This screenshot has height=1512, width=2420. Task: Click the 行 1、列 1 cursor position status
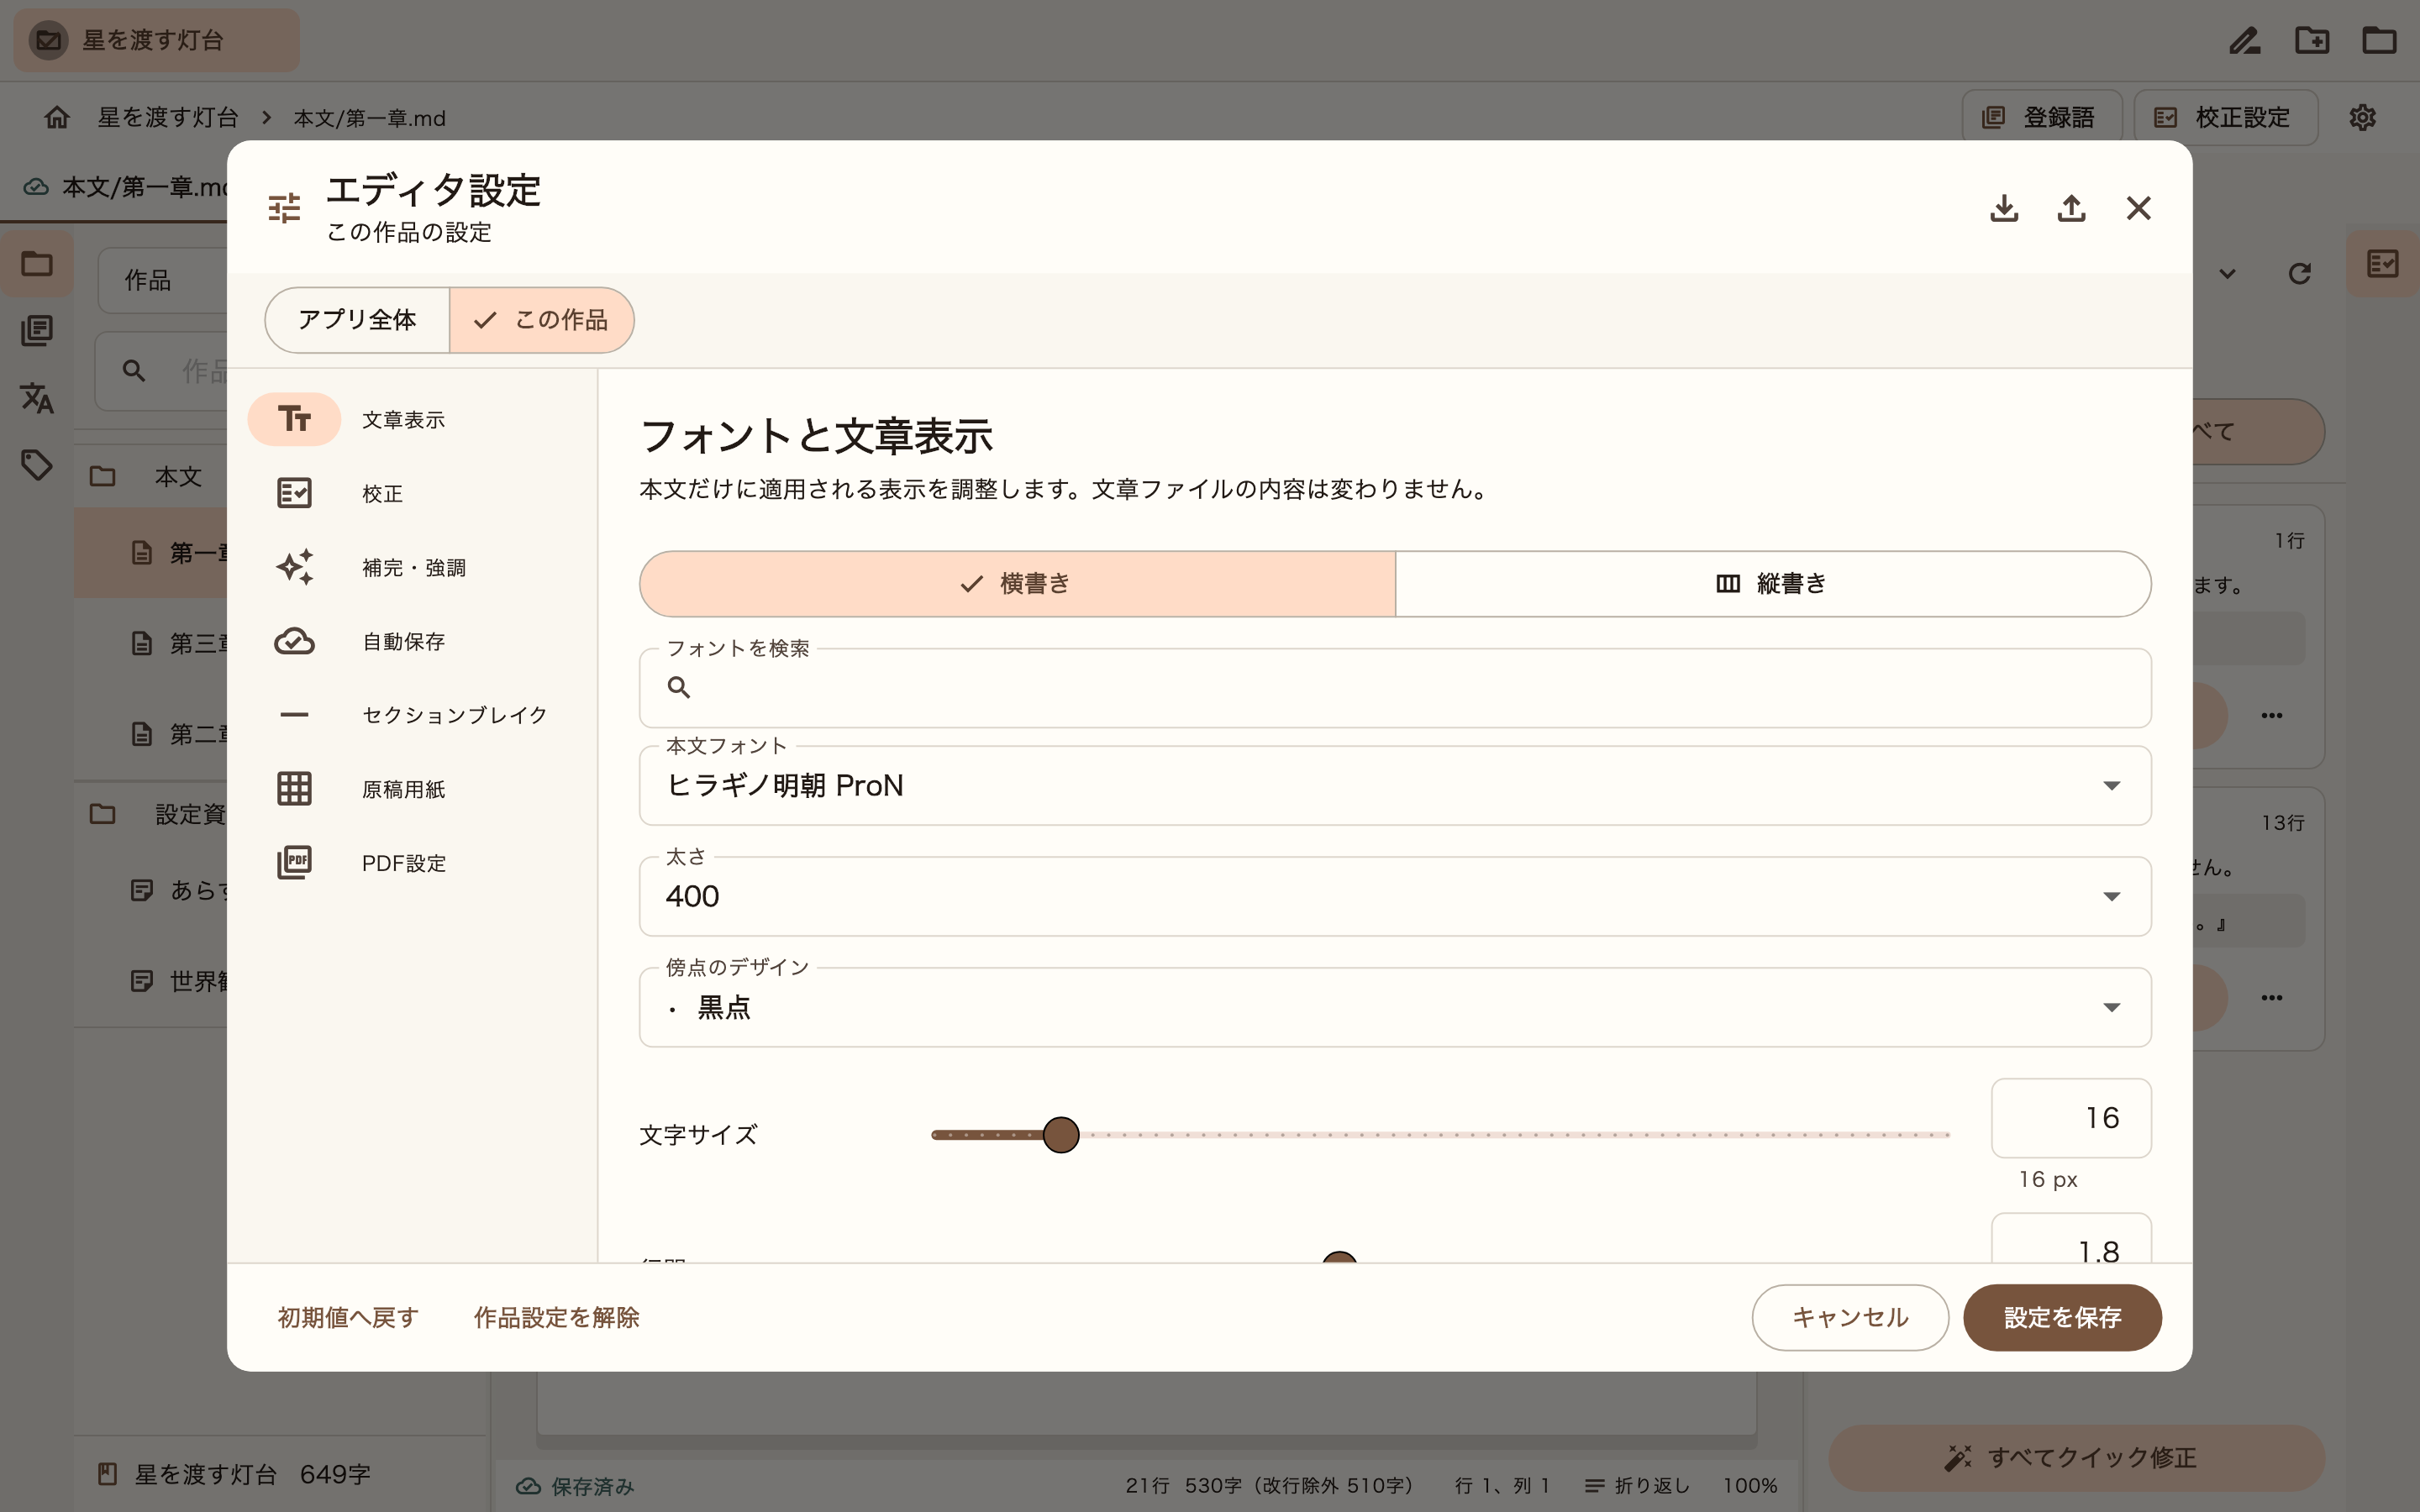click(x=1502, y=1486)
